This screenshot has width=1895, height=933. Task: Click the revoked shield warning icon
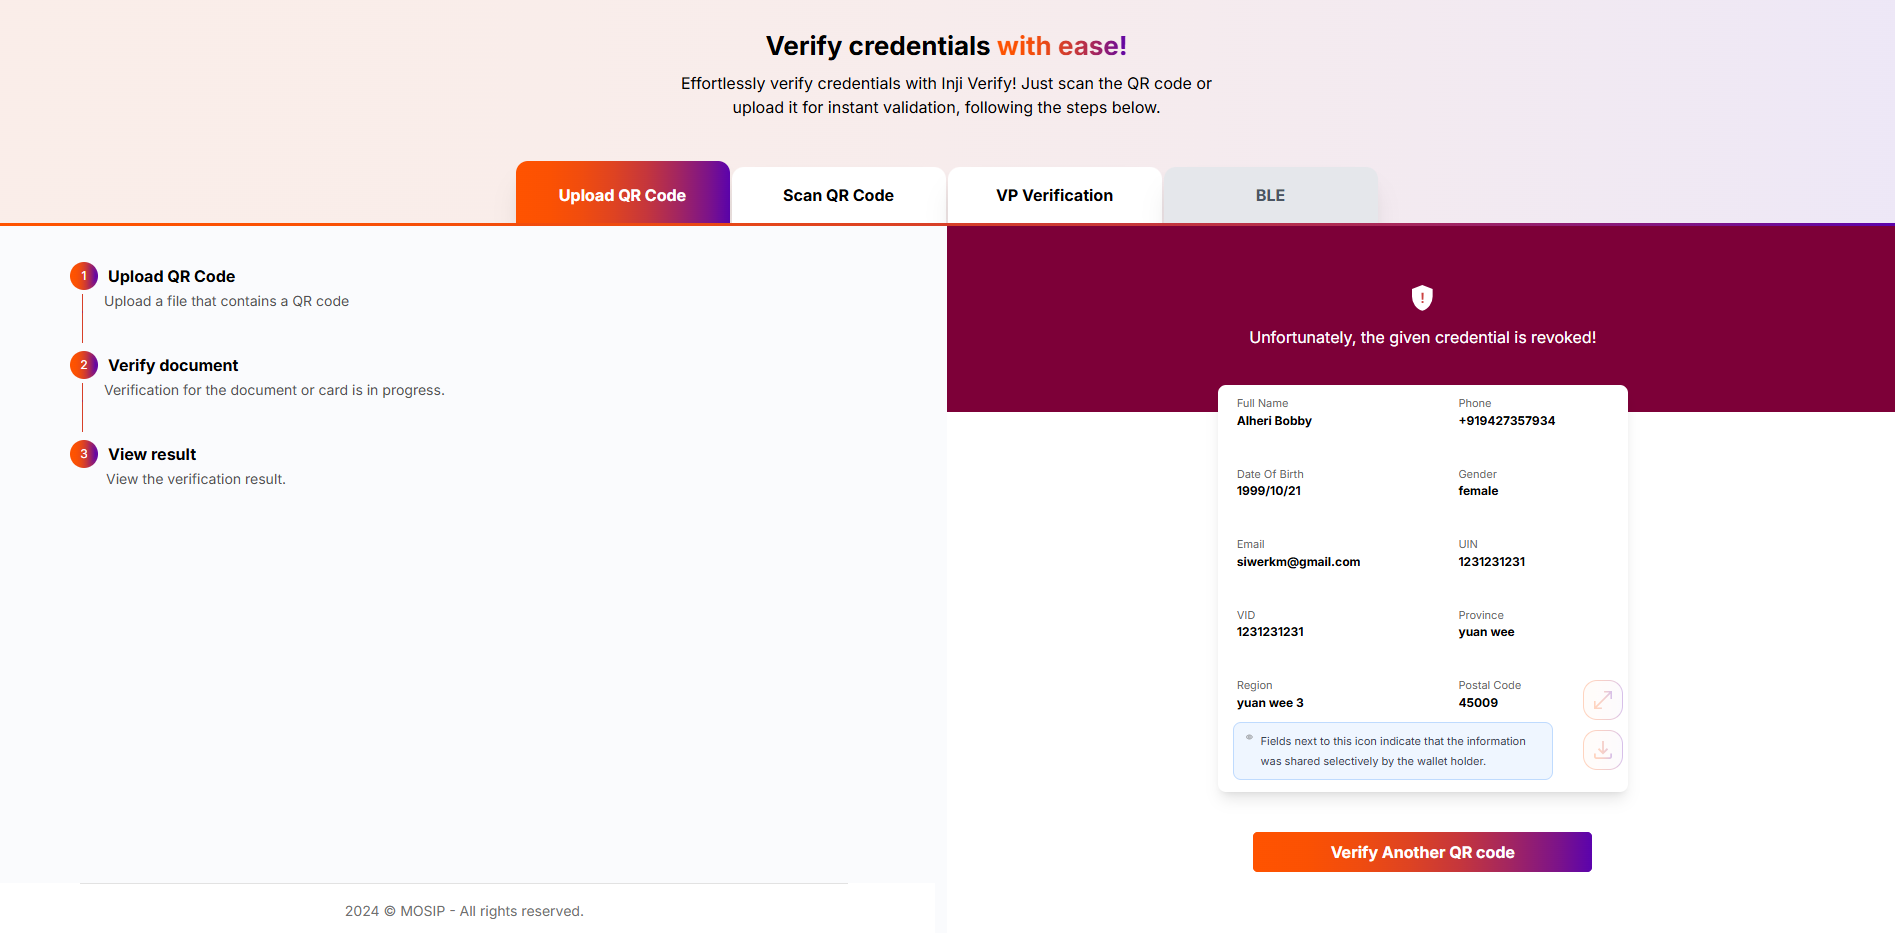(1422, 297)
